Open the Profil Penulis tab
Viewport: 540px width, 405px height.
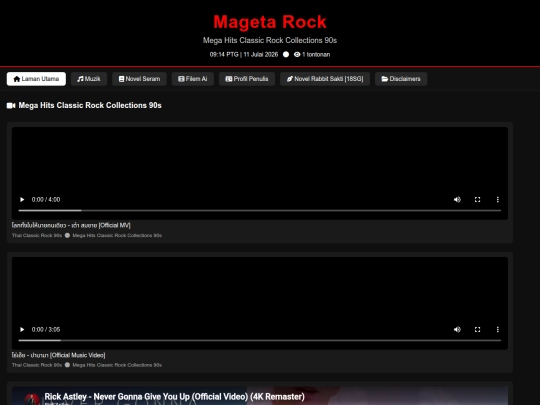click(x=247, y=79)
